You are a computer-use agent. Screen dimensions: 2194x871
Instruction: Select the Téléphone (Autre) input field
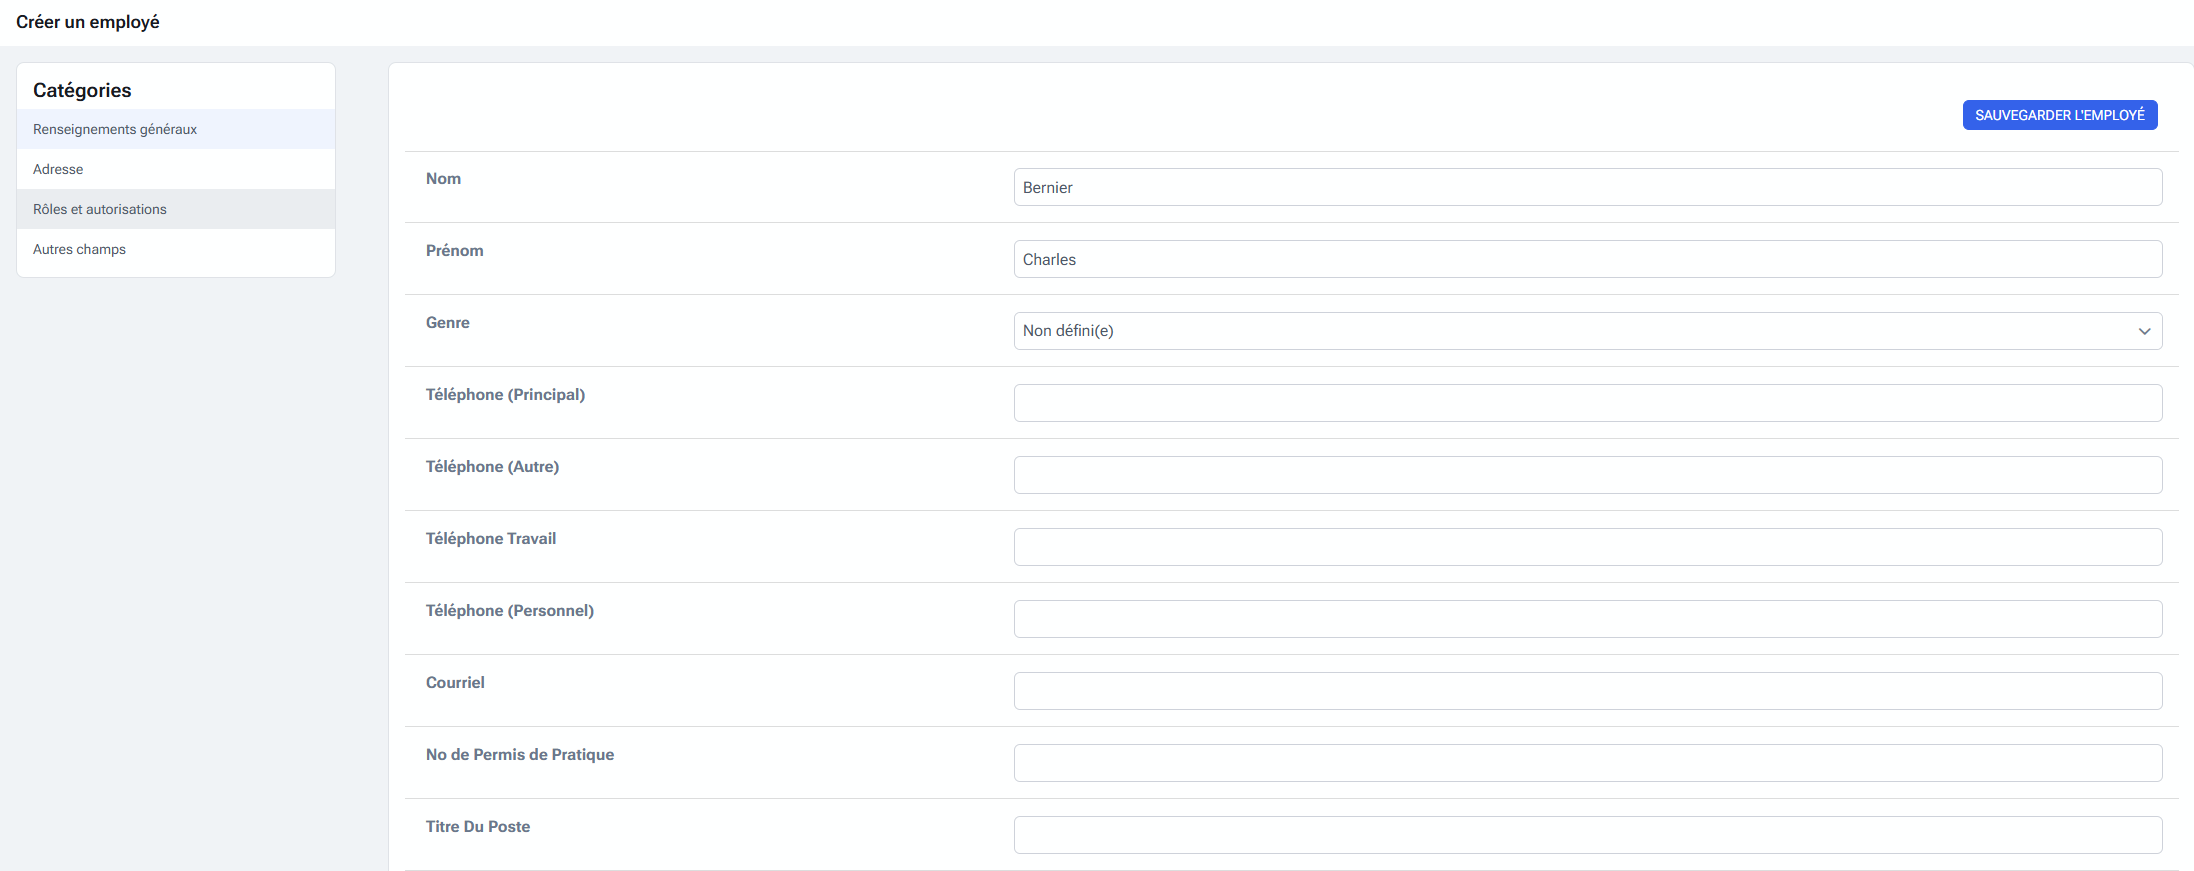[1587, 475]
